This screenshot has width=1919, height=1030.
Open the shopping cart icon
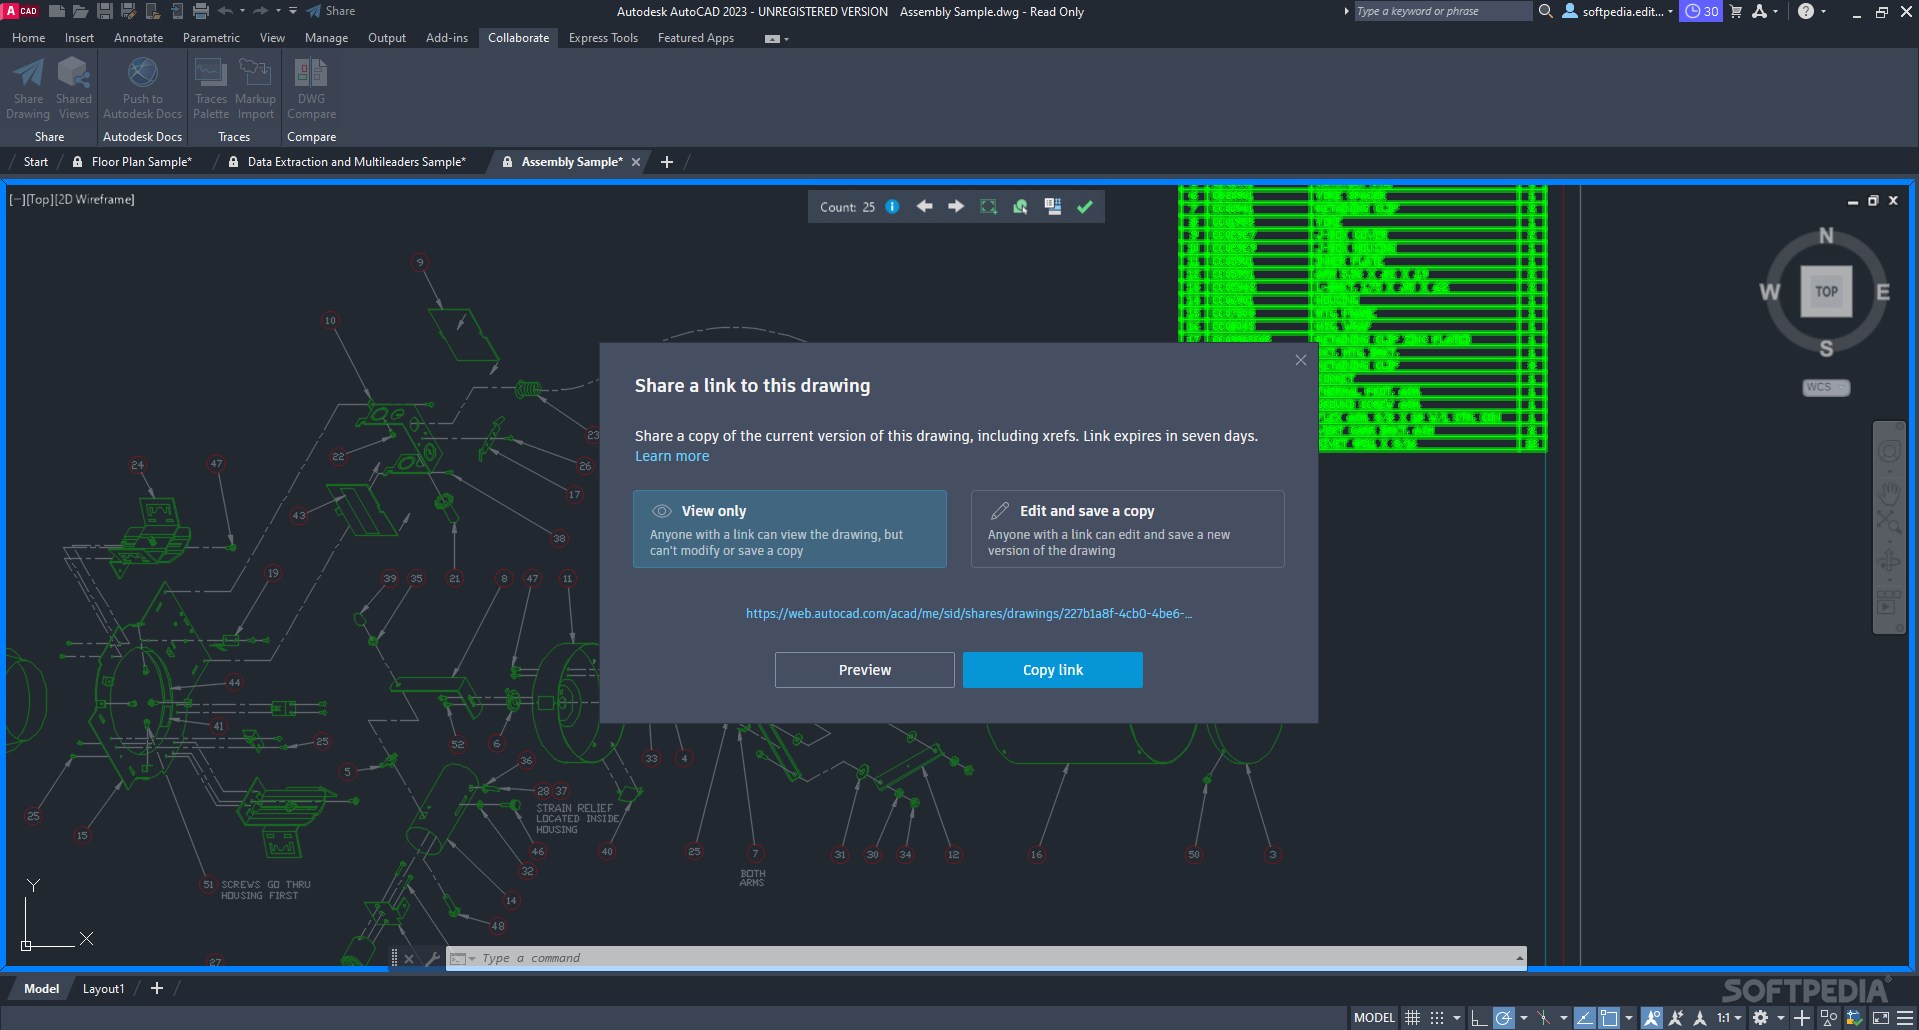point(1735,11)
